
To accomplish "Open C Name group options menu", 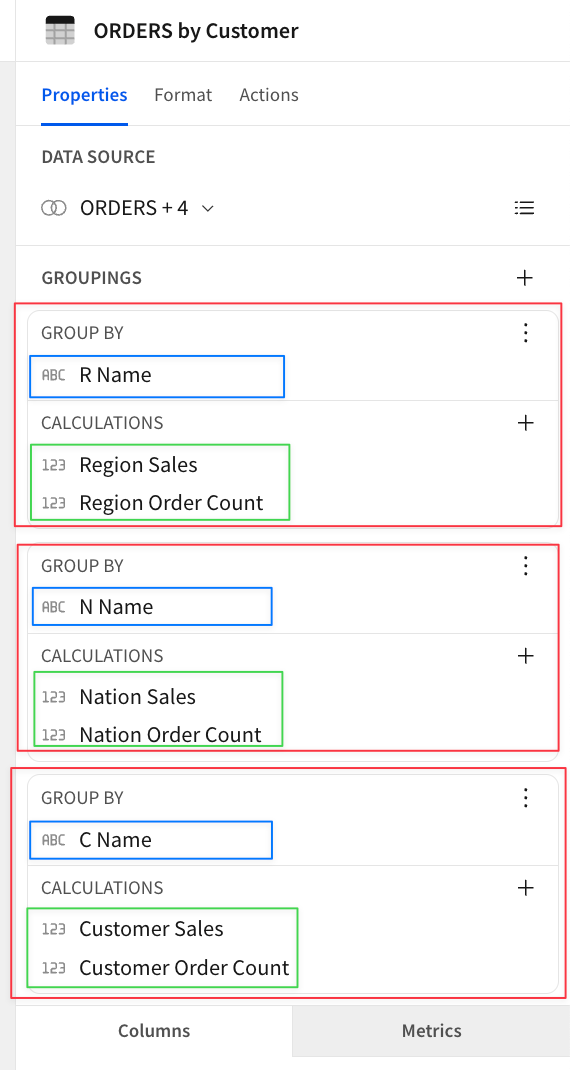I will pos(525,798).
